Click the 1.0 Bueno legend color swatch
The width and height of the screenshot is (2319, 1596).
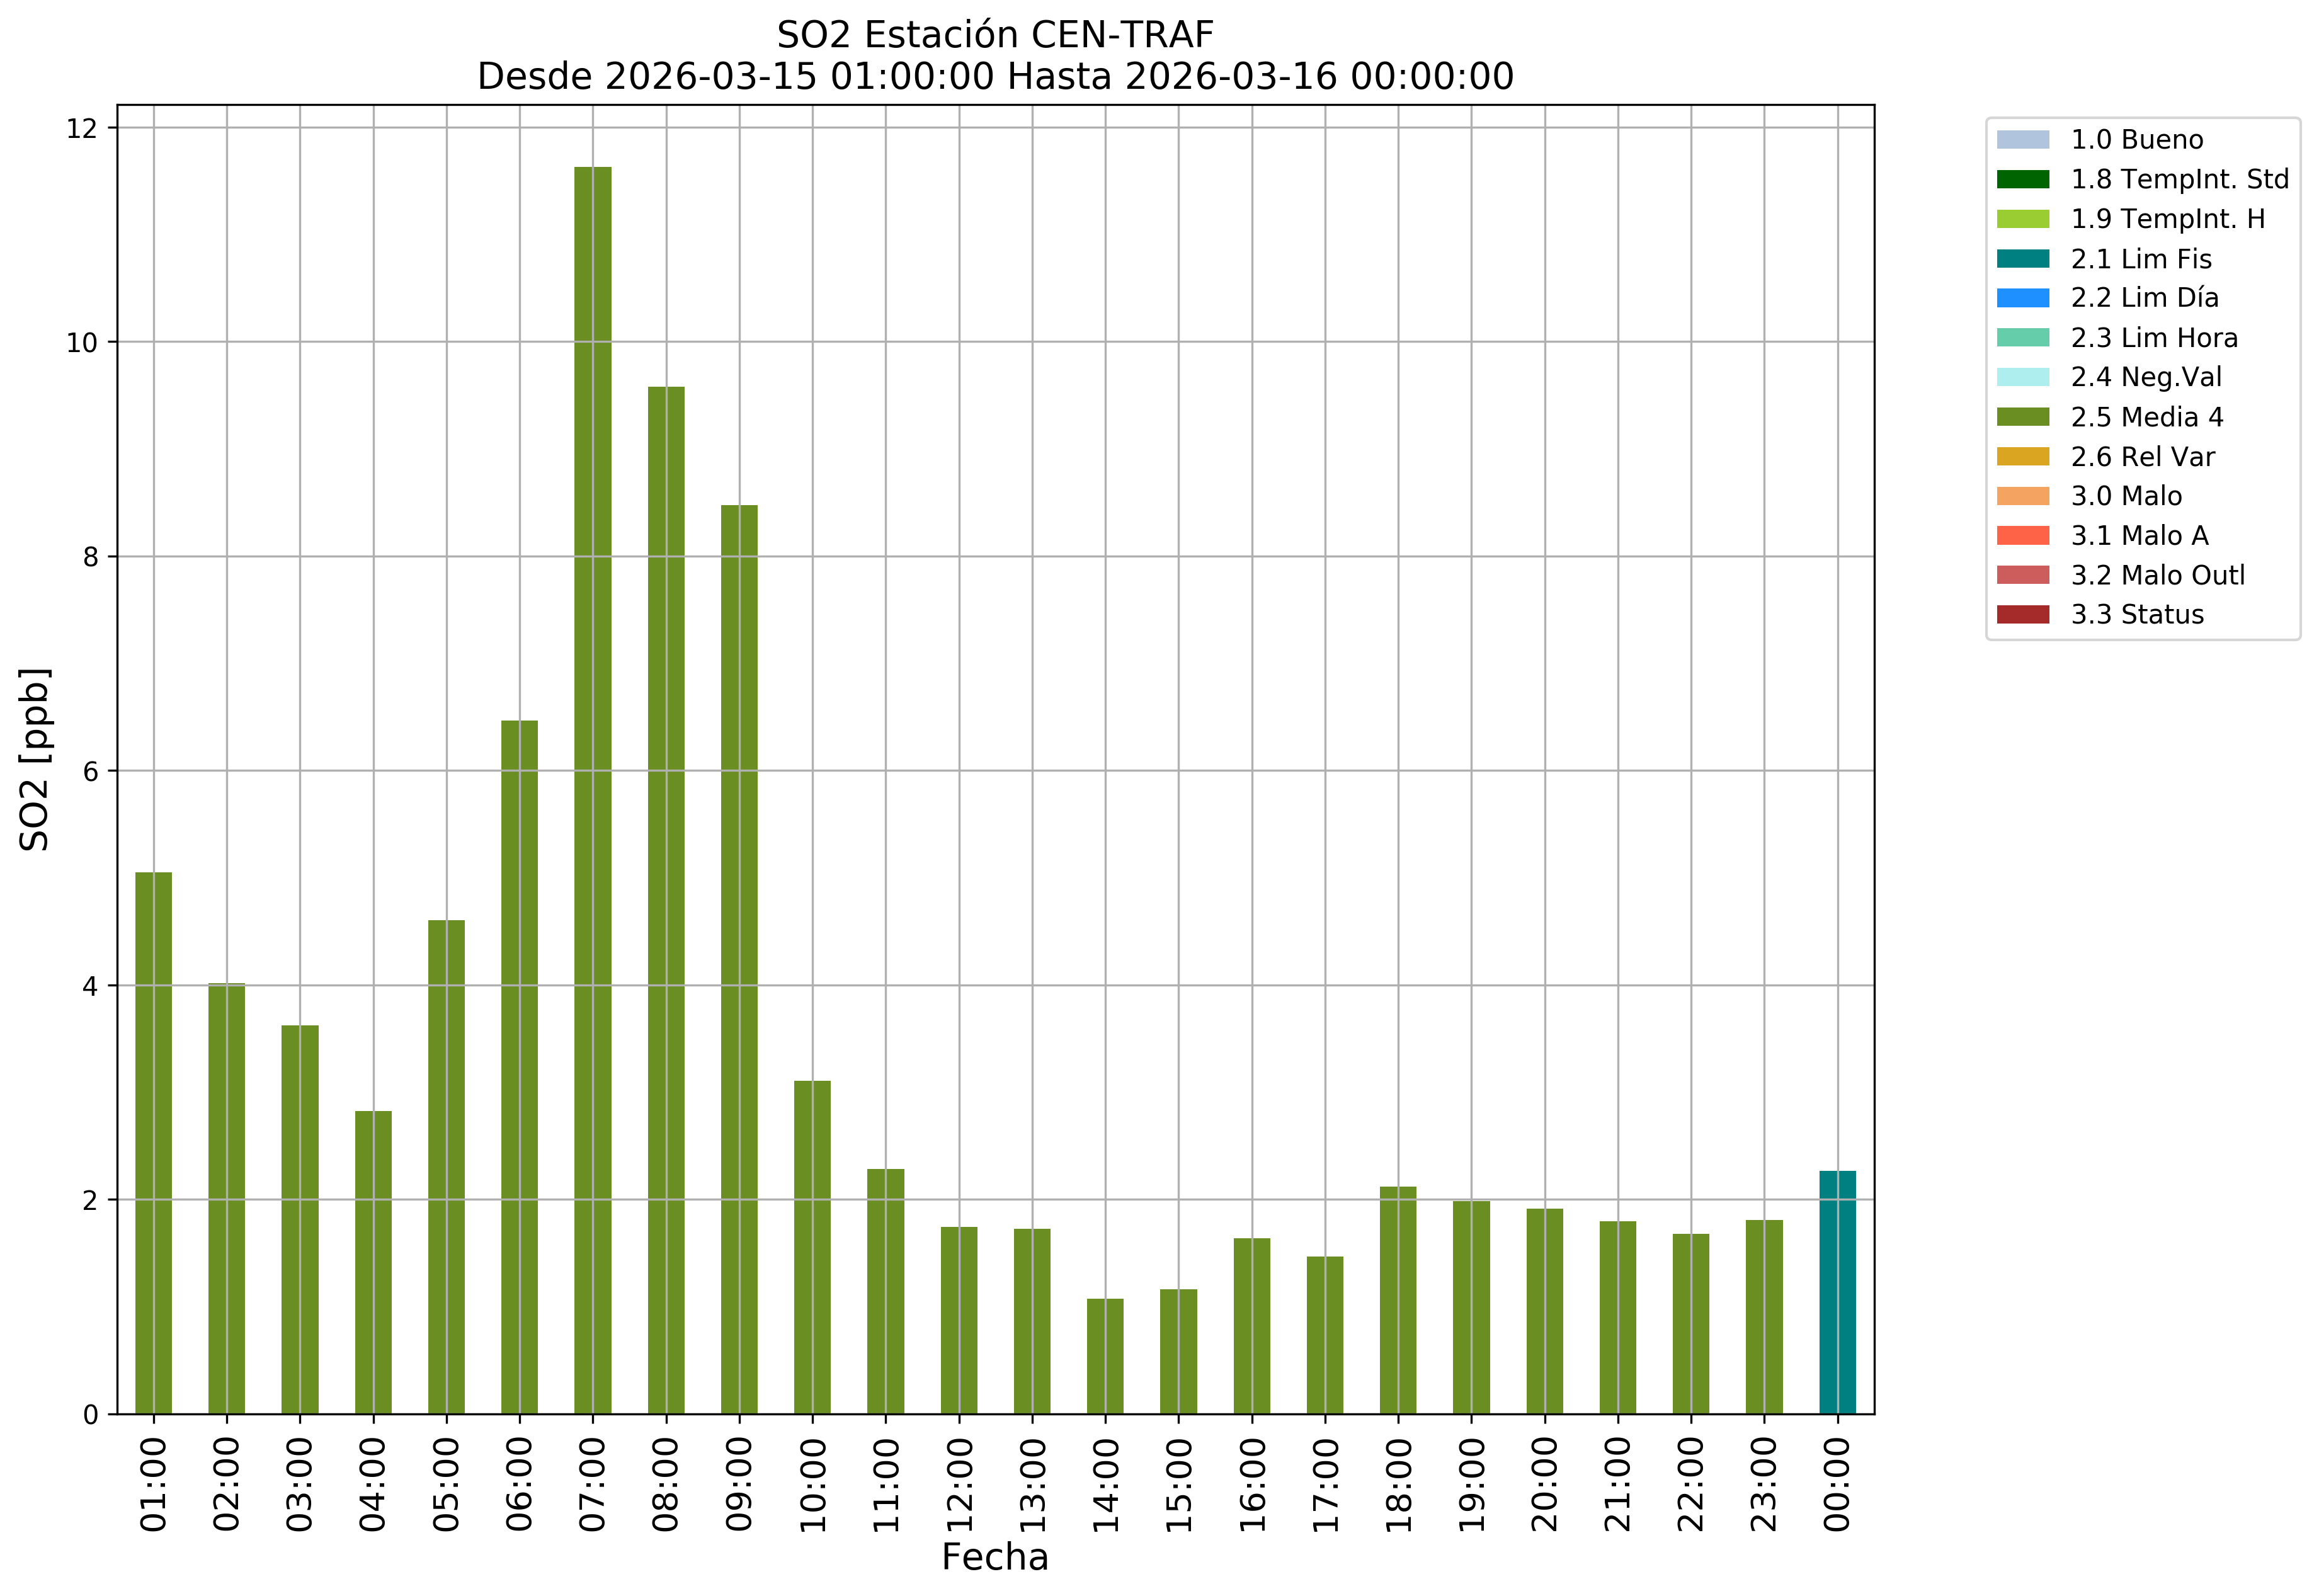(2022, 140)
